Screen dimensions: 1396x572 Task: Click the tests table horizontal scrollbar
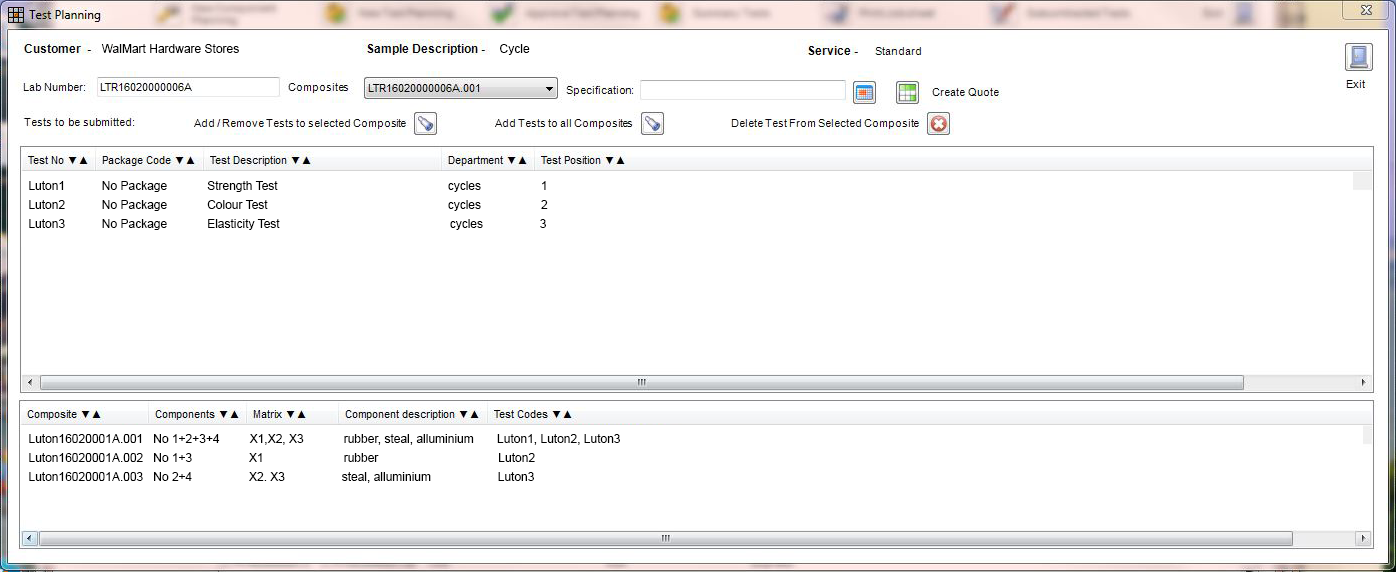click(x=640, y=383)
